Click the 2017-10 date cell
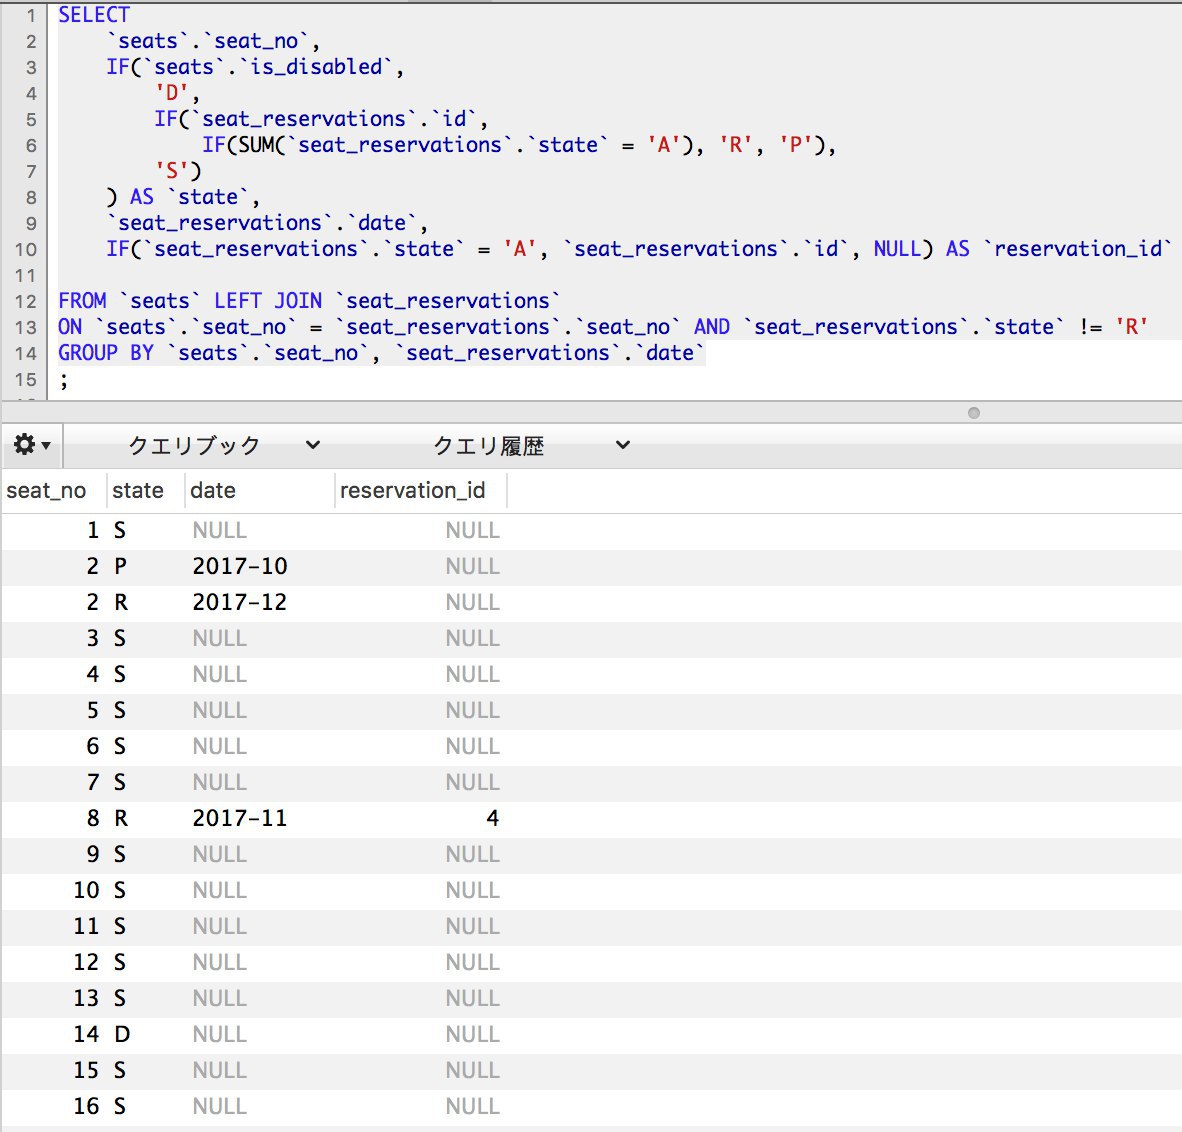The image size is (1182, 1132). coord(240,566)
